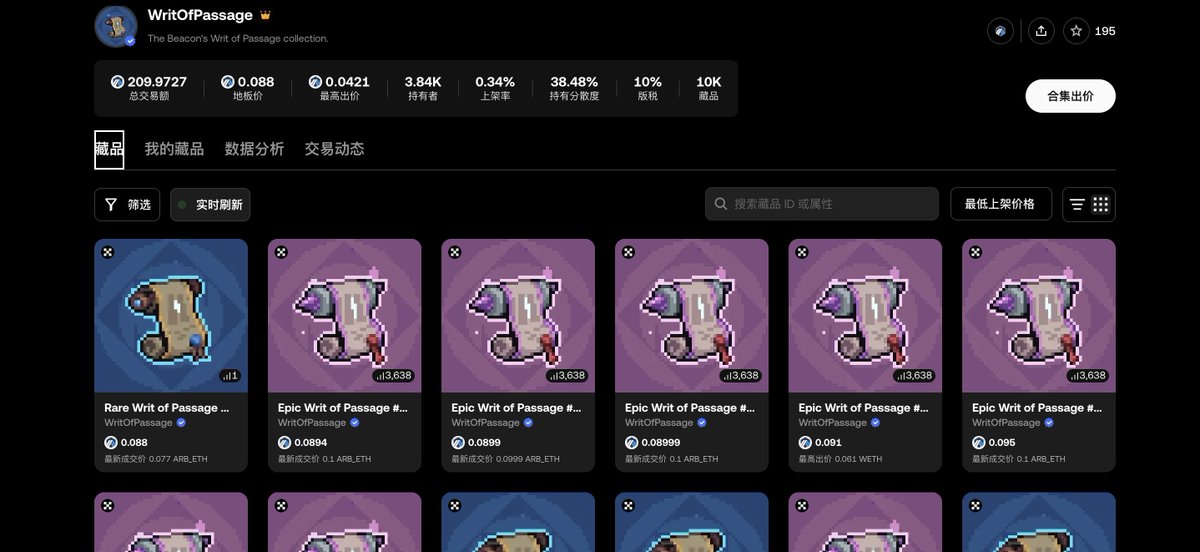The image size is (1200, 552).
Task: Click the token icon beside the 0.088 floor price stat
Action: [227, 82]
